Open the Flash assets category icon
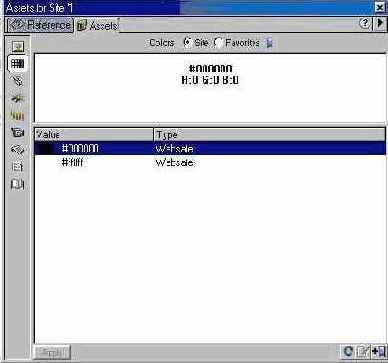This screenshot has width=388, height=363. (17, 98)
